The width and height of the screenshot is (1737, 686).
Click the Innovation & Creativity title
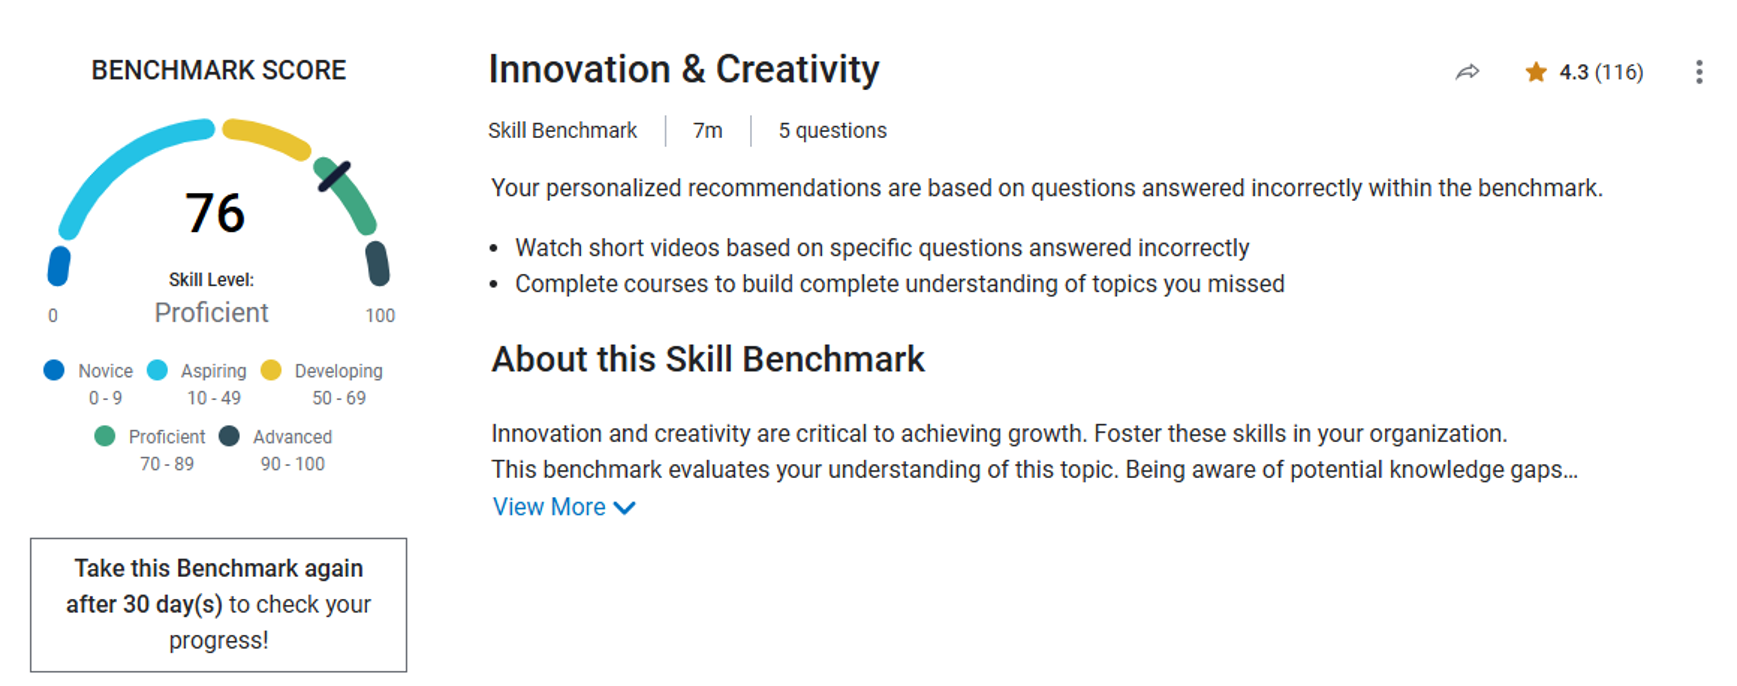tap(684, 69)
